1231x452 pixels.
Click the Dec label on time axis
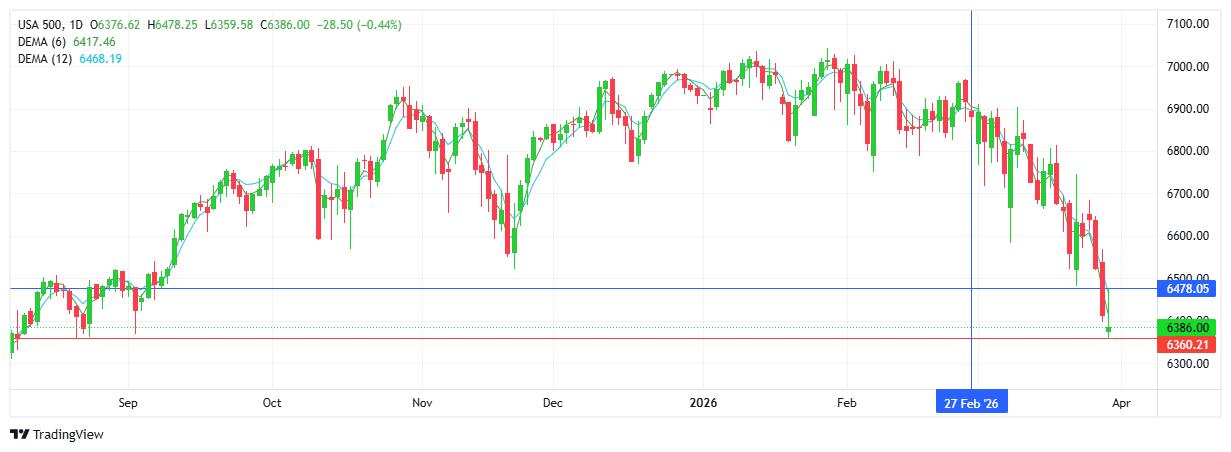pyautogui.click(x=553, y=403)
